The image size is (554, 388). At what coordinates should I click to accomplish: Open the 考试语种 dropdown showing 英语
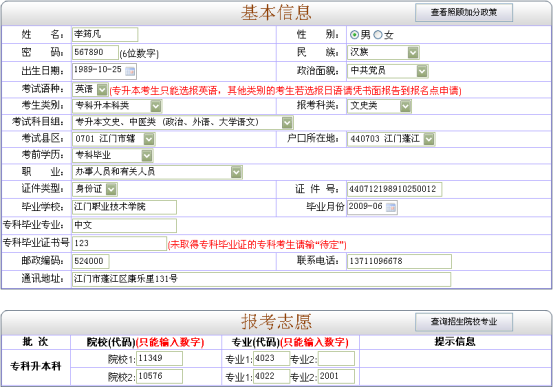click(x=90, y=89)
